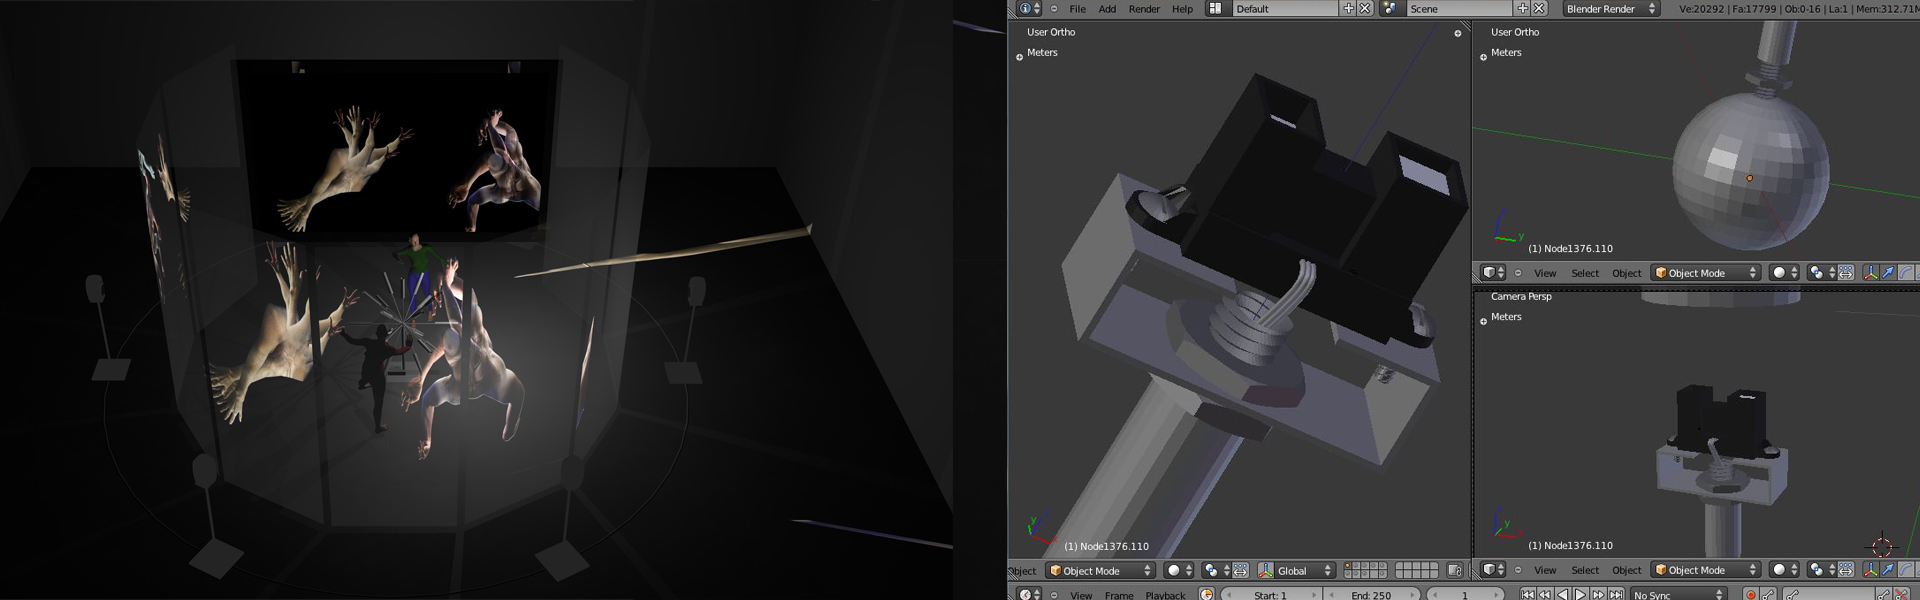Toggle the auto keyframe record button
1920x600 pixels.
coord(1751,595)
